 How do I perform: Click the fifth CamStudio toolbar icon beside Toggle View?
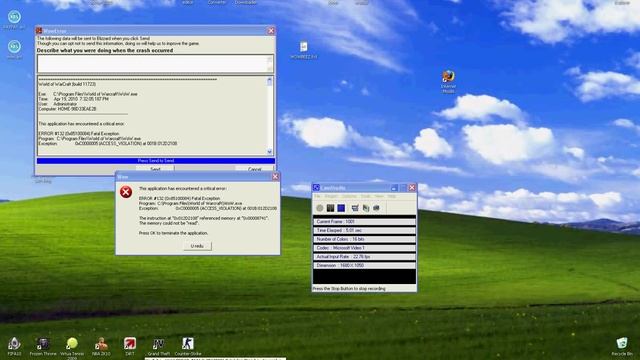pos(366,208)
